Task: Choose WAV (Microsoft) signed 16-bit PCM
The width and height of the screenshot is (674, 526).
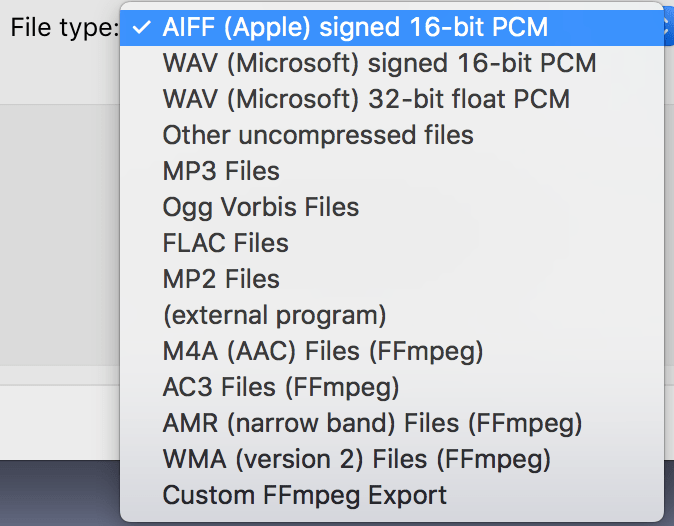Action: [x=379, y=63]
